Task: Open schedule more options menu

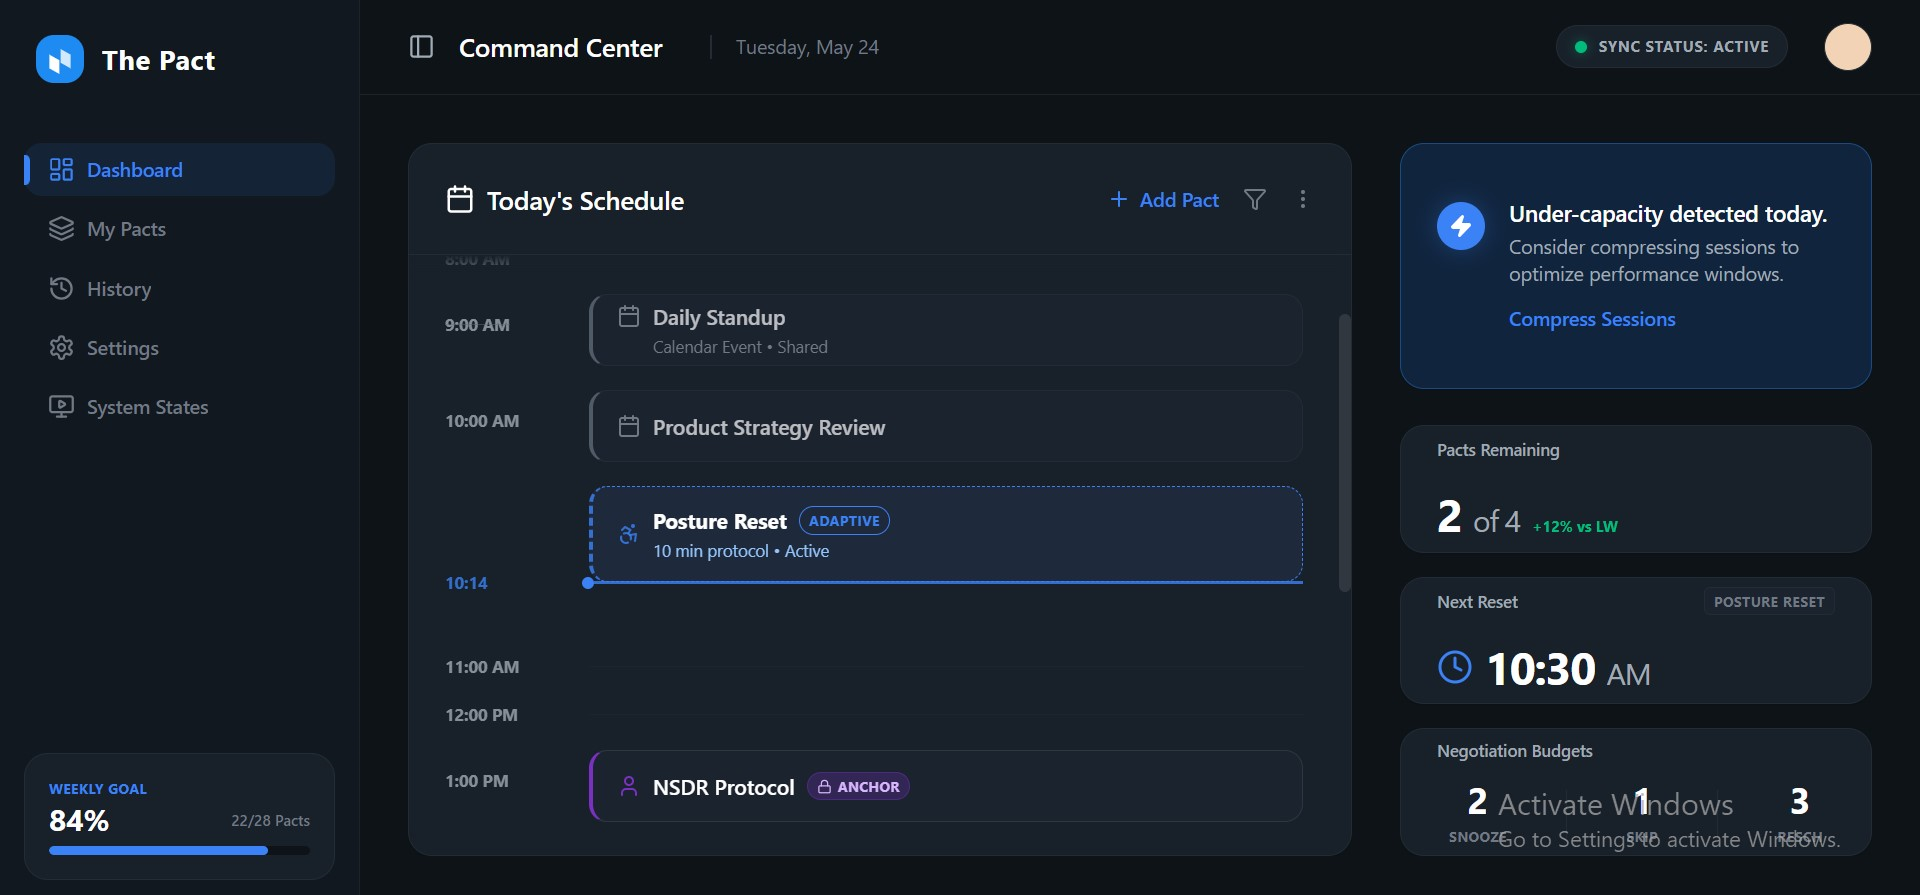Action: 1302,200
